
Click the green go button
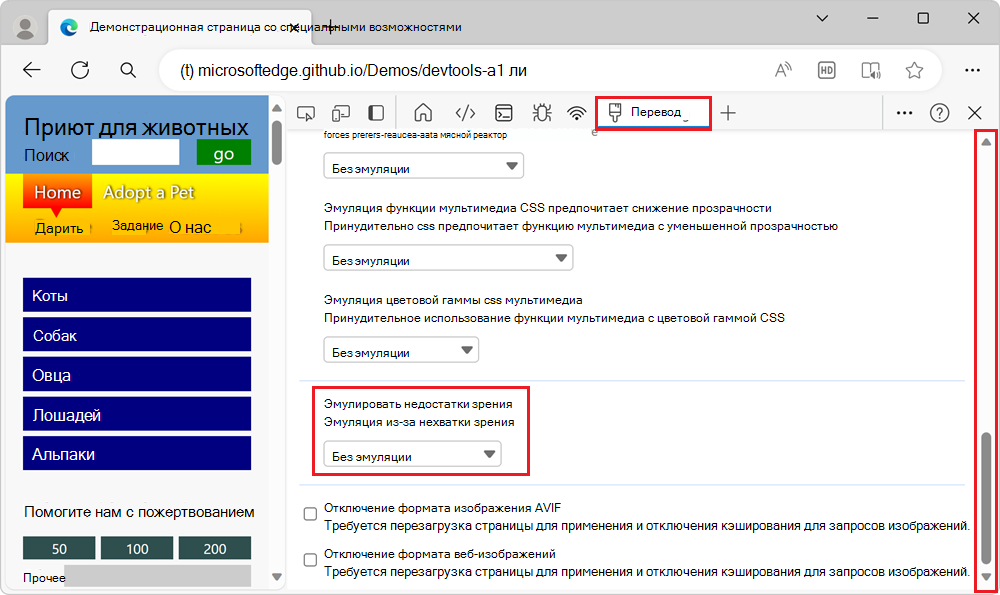(224, 153)
